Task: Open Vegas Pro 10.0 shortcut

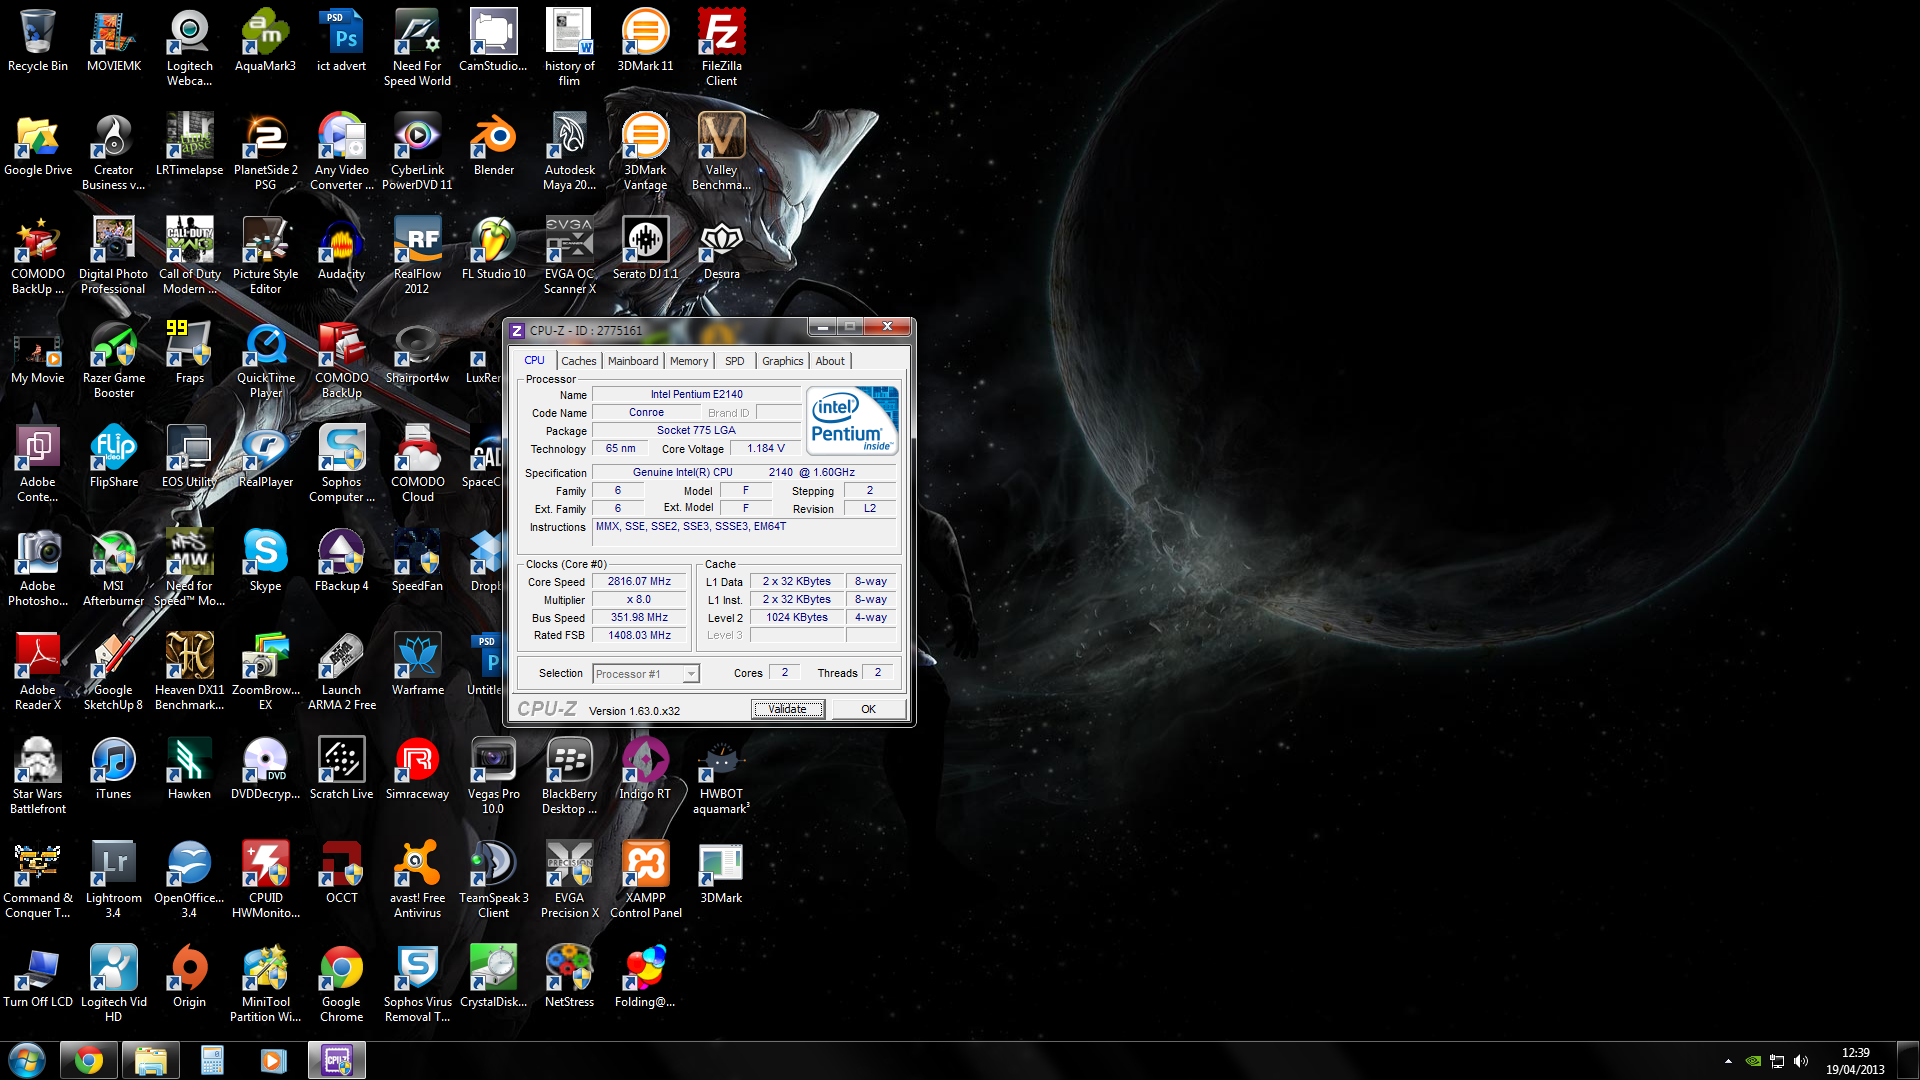Action: 494,775
